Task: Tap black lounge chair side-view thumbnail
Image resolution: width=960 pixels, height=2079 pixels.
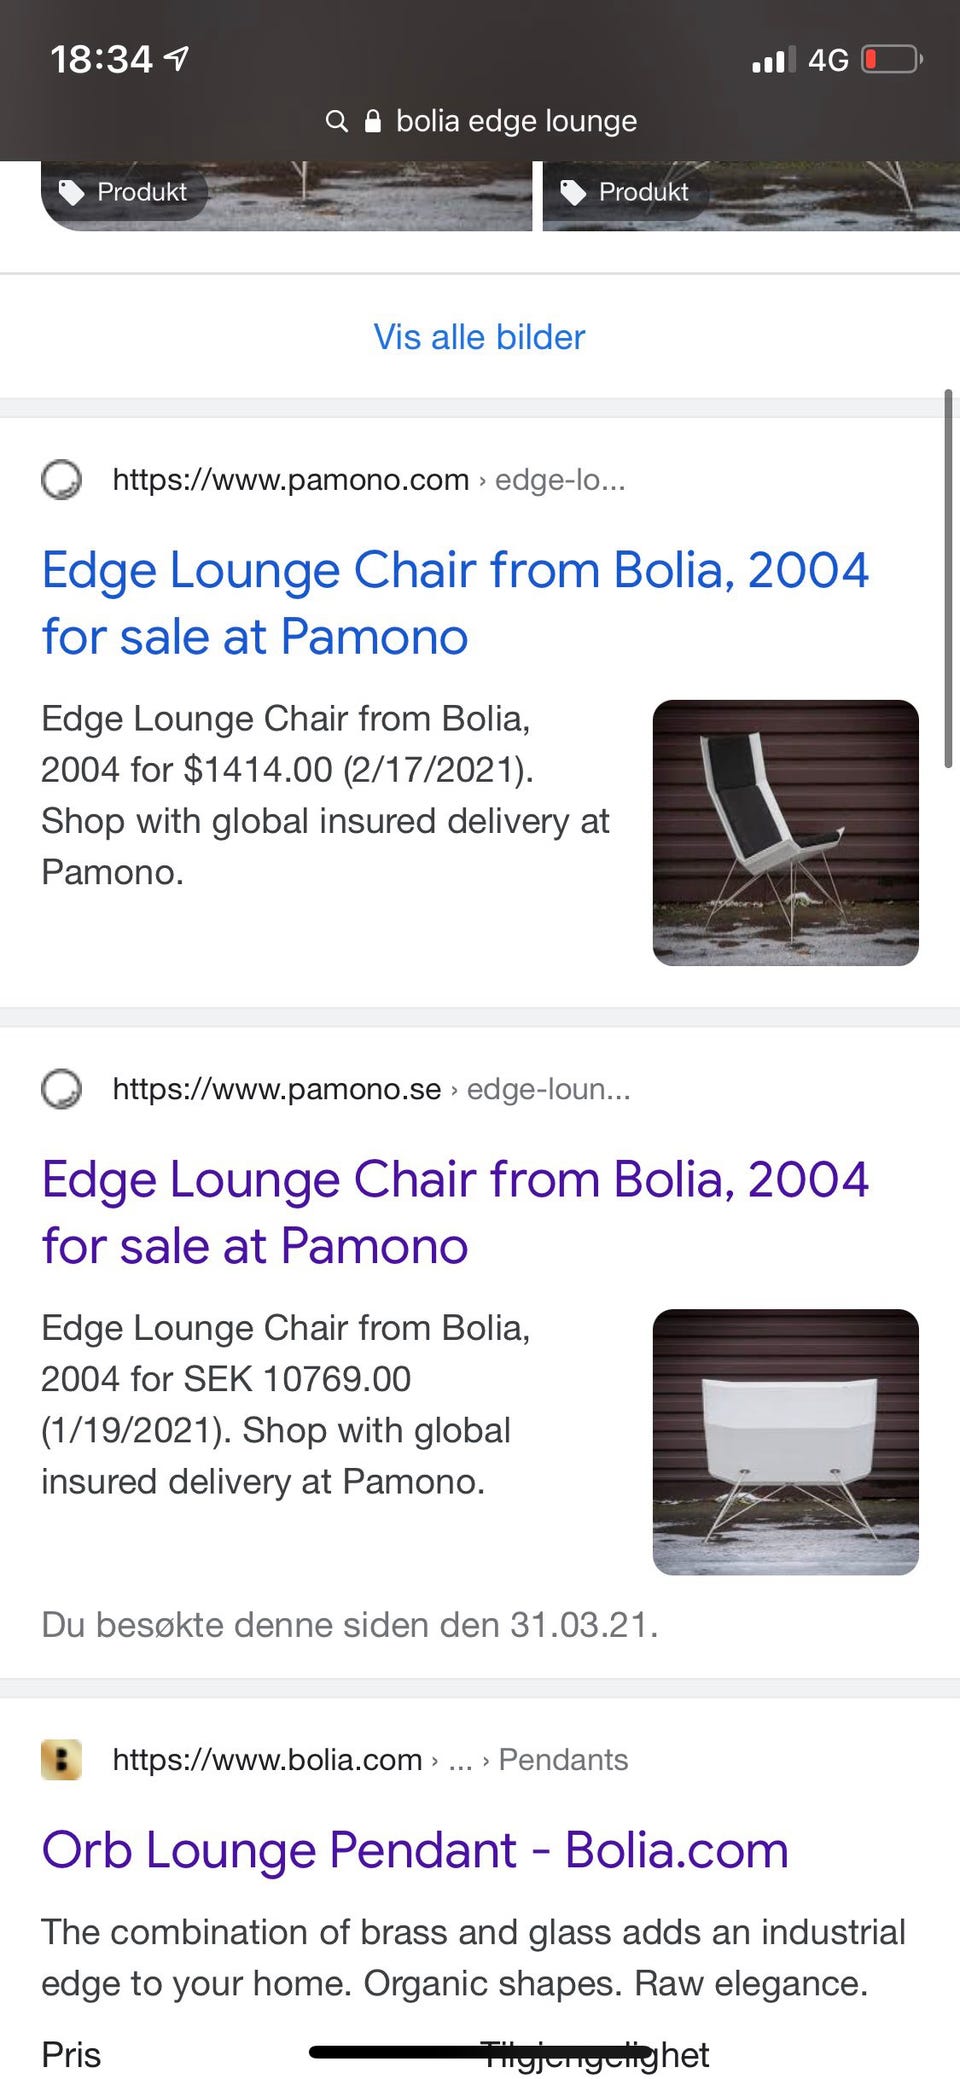Action: pyautogui.click(x=785, y=833)
